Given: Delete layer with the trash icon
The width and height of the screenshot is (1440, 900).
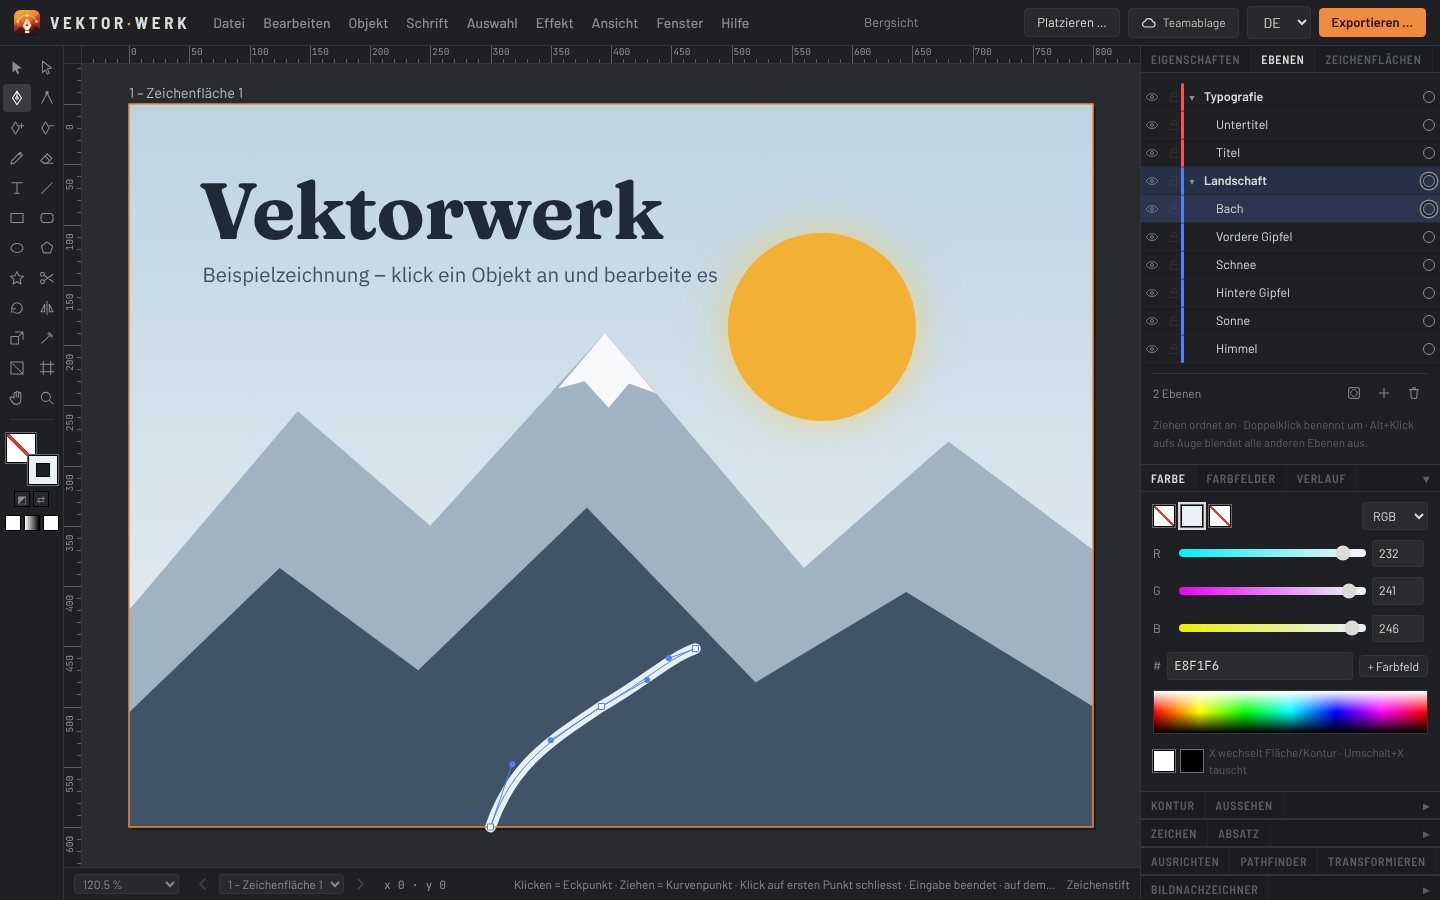Looking at the screenshot, I should pos(1414,394).
